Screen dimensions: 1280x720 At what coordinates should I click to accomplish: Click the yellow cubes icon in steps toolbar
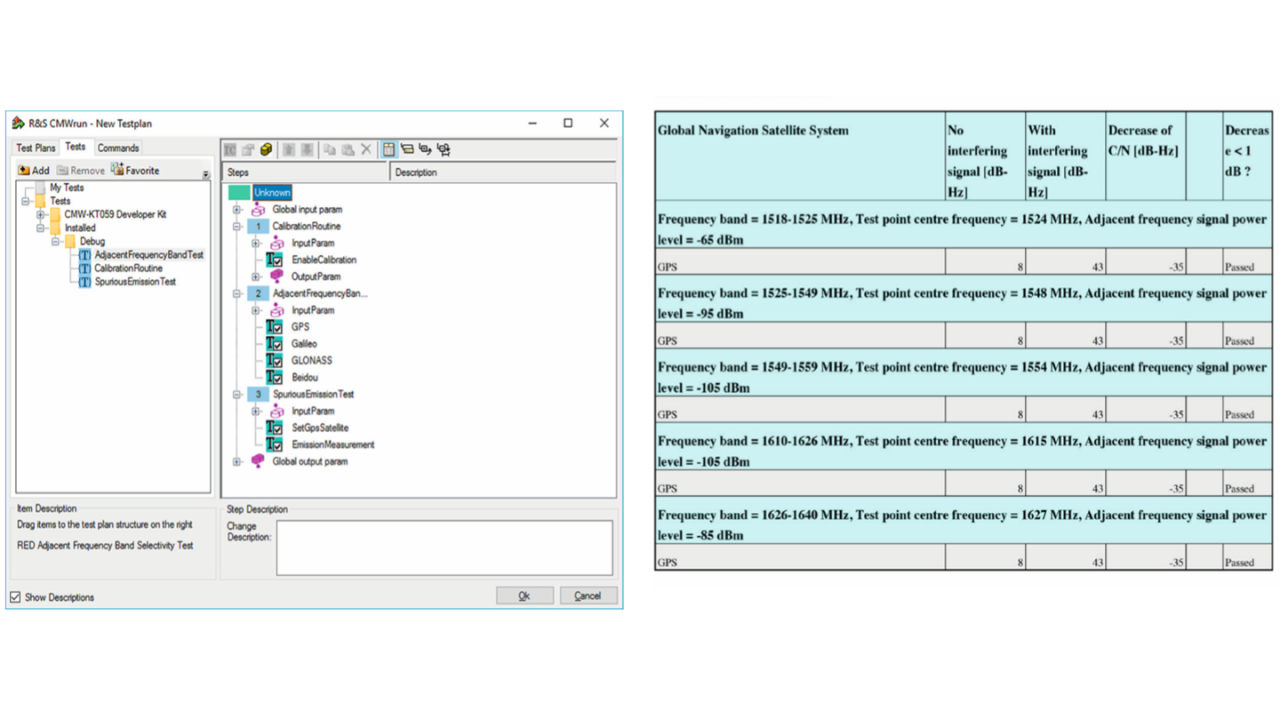click(x=266, y=150)
